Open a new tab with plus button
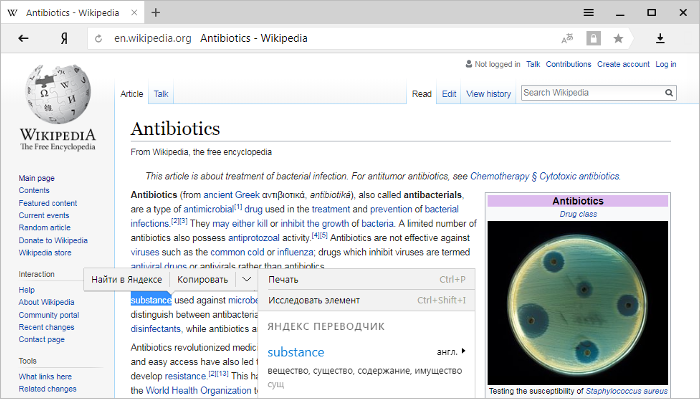Screen dimensions: 700x399 (x=155, y=12)
